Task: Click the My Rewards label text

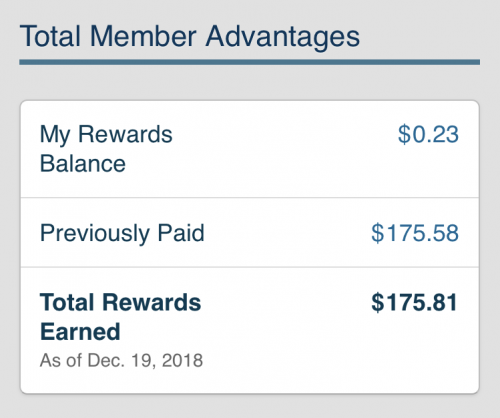Action: coord(106,134)
